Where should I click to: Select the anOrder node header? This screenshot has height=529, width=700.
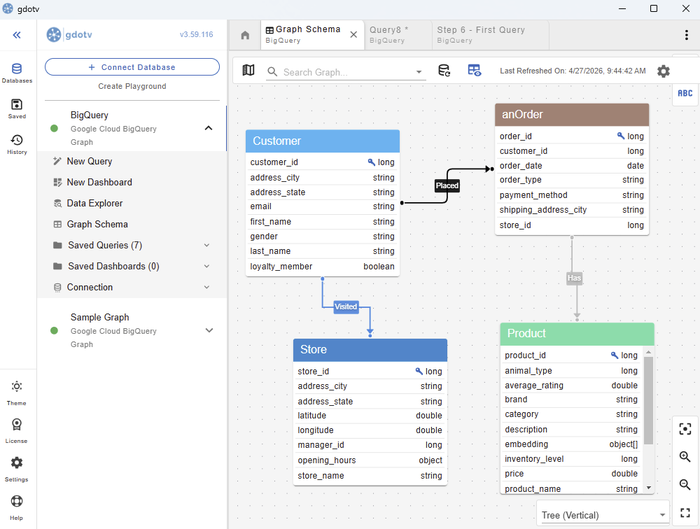point(571,115)
